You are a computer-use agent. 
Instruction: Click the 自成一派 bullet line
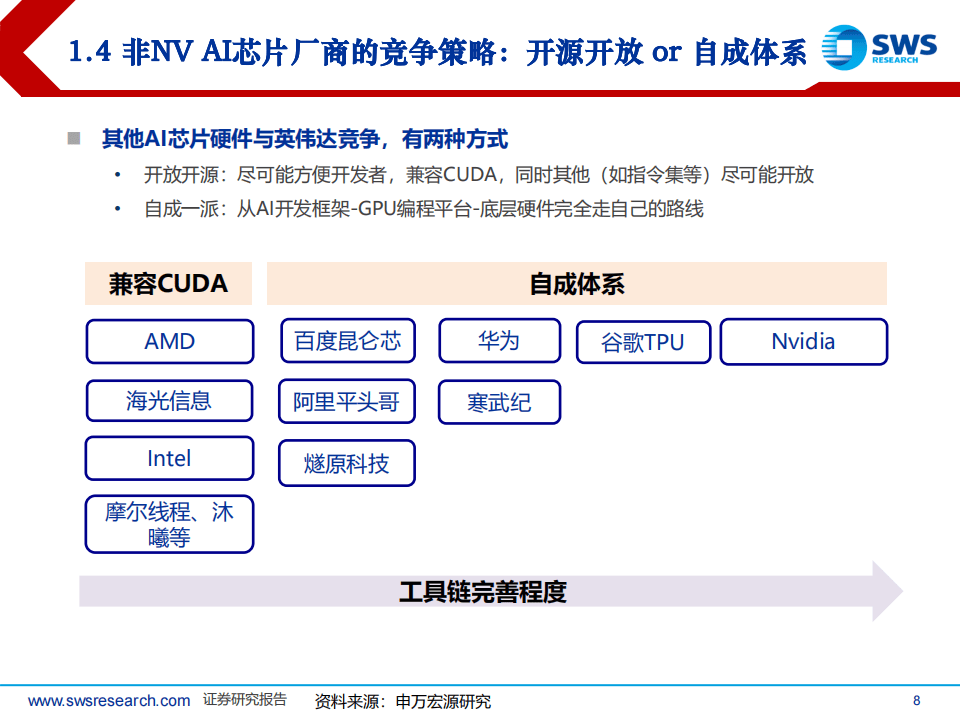424,209
